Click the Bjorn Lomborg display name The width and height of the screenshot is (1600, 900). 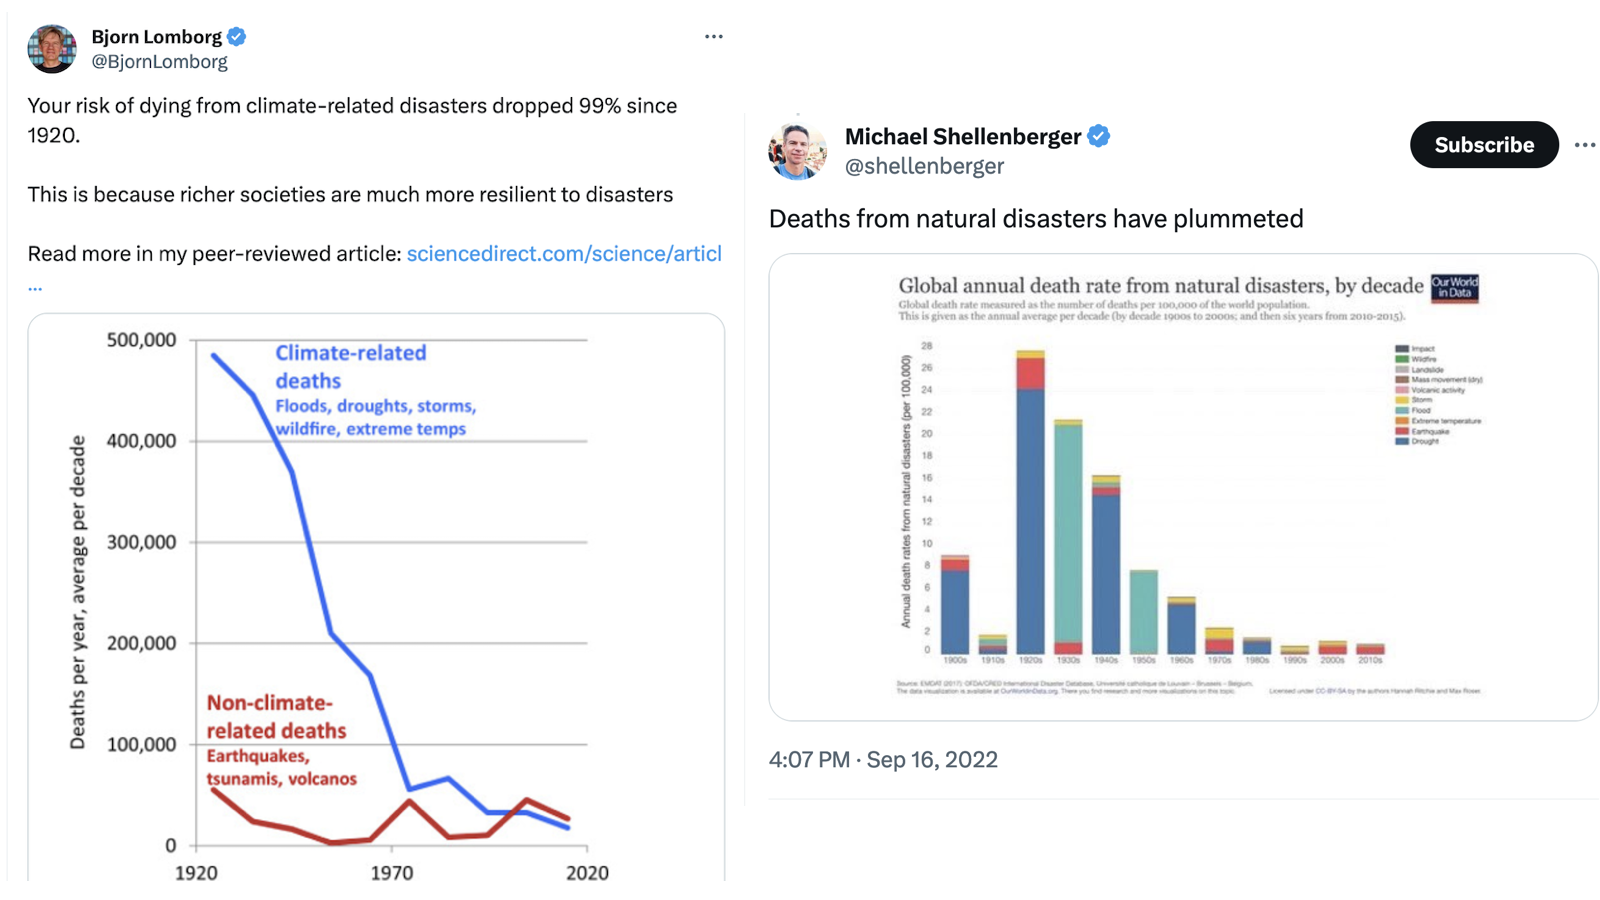tap(157, 37)
